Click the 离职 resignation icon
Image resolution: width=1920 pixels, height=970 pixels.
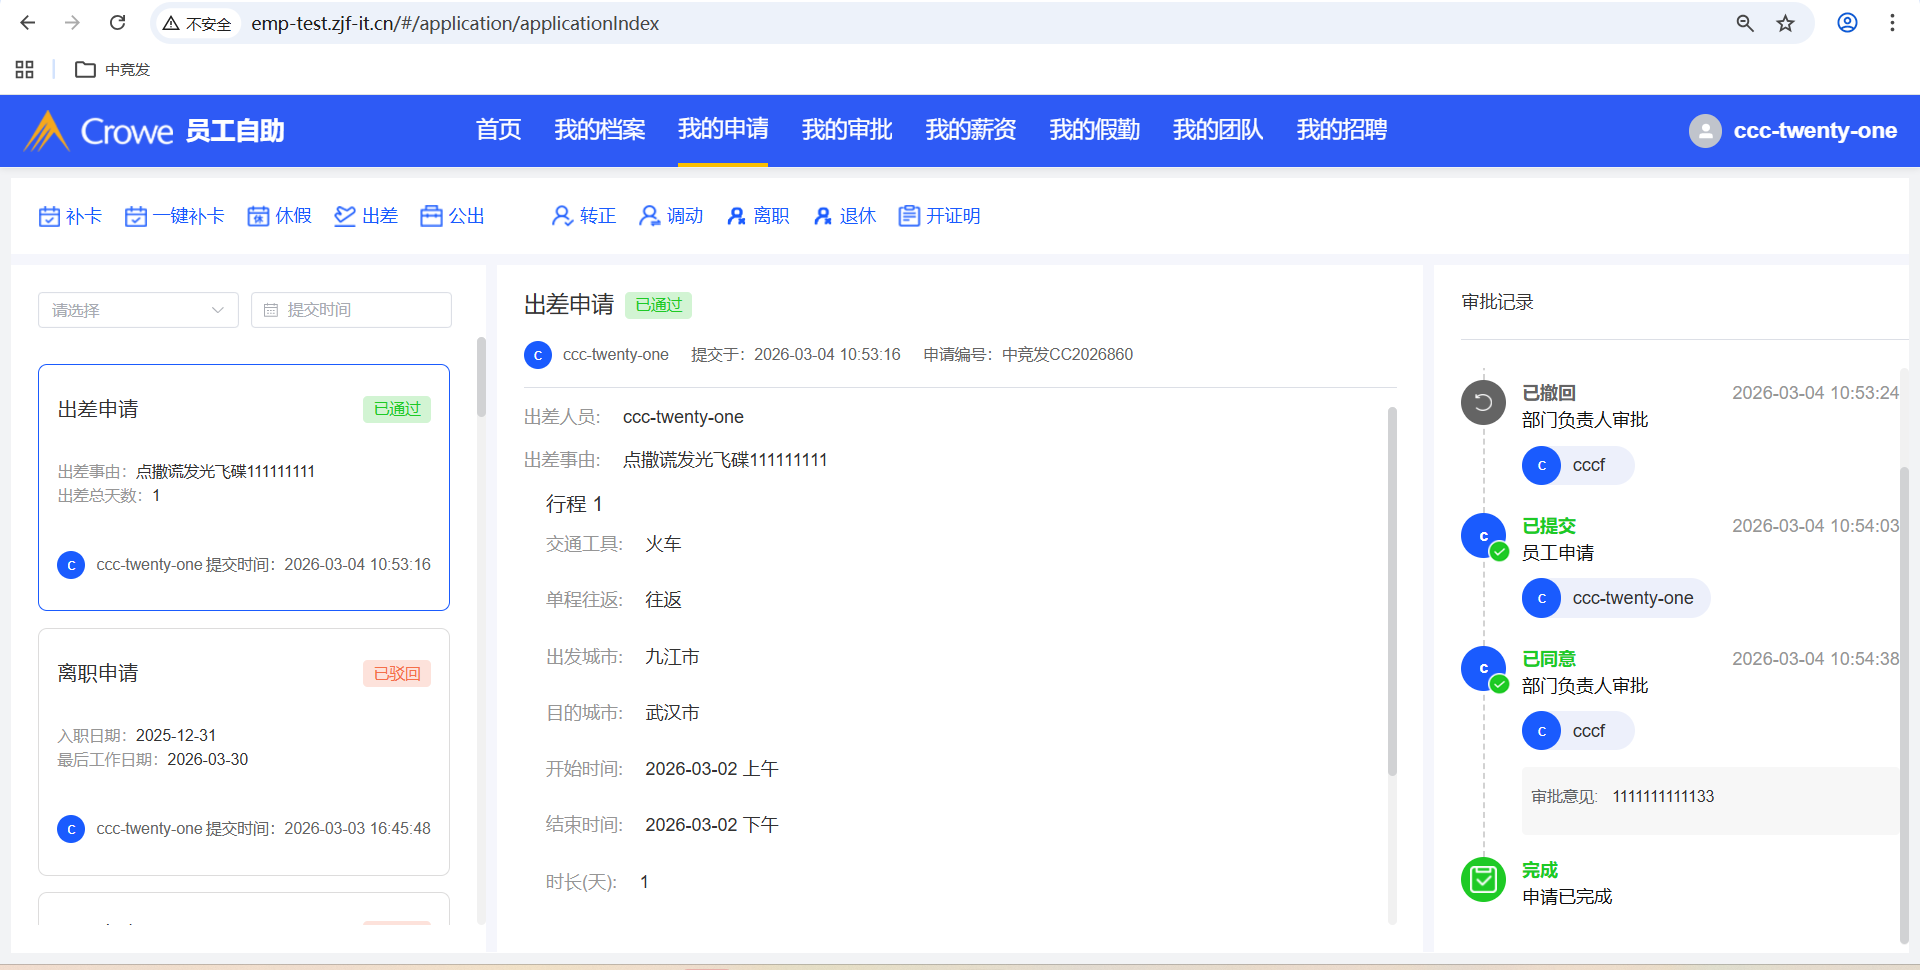click(x=737, y=216)
